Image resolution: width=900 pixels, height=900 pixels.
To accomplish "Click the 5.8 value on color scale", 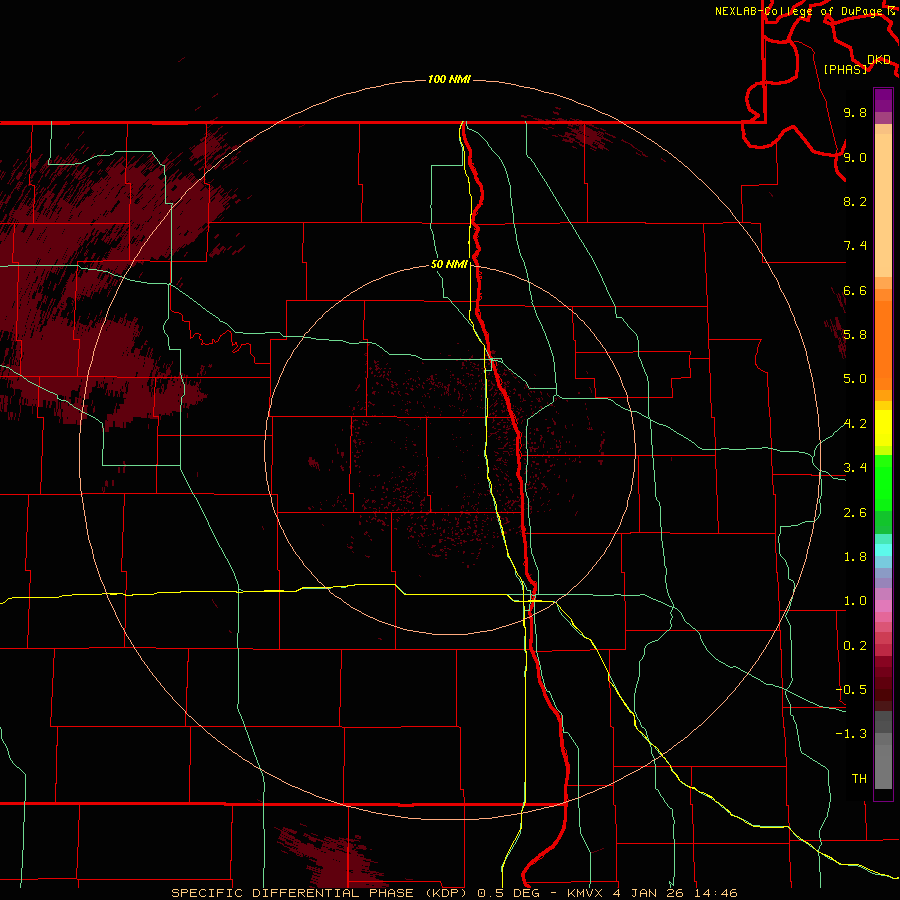I will pos(855,335).
